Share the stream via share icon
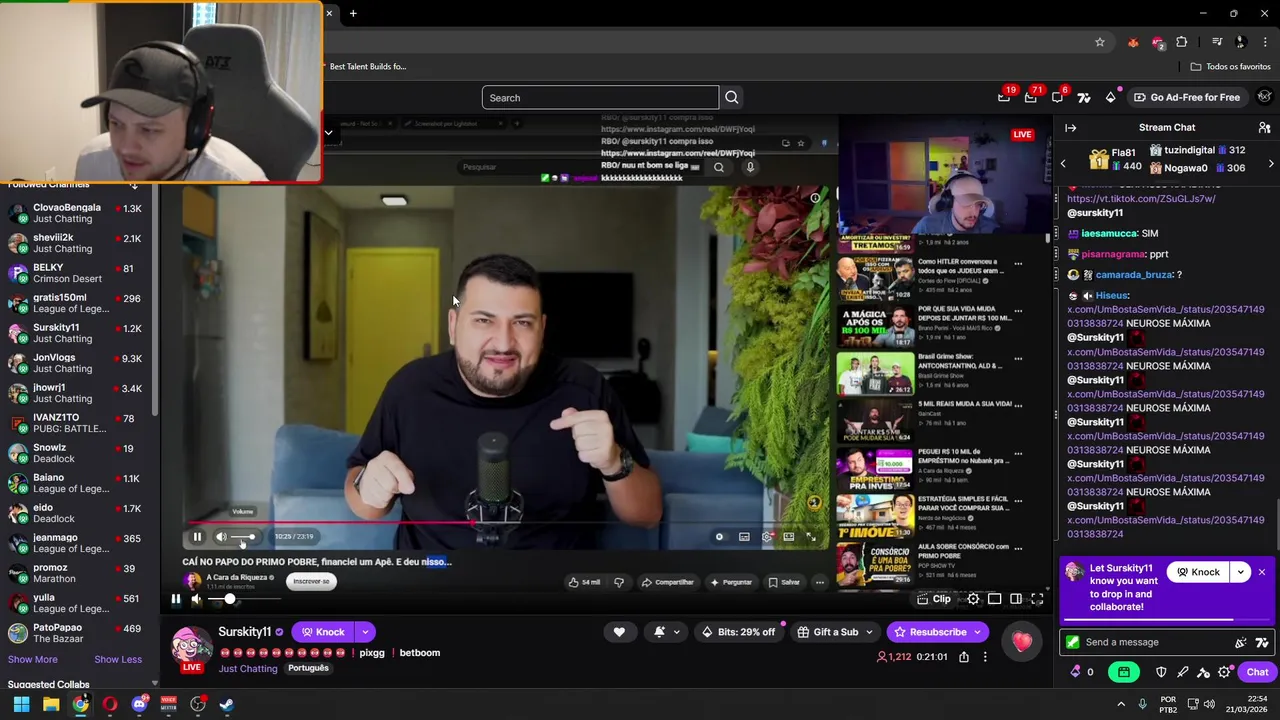1280x720 pixels. click(963, 657)
